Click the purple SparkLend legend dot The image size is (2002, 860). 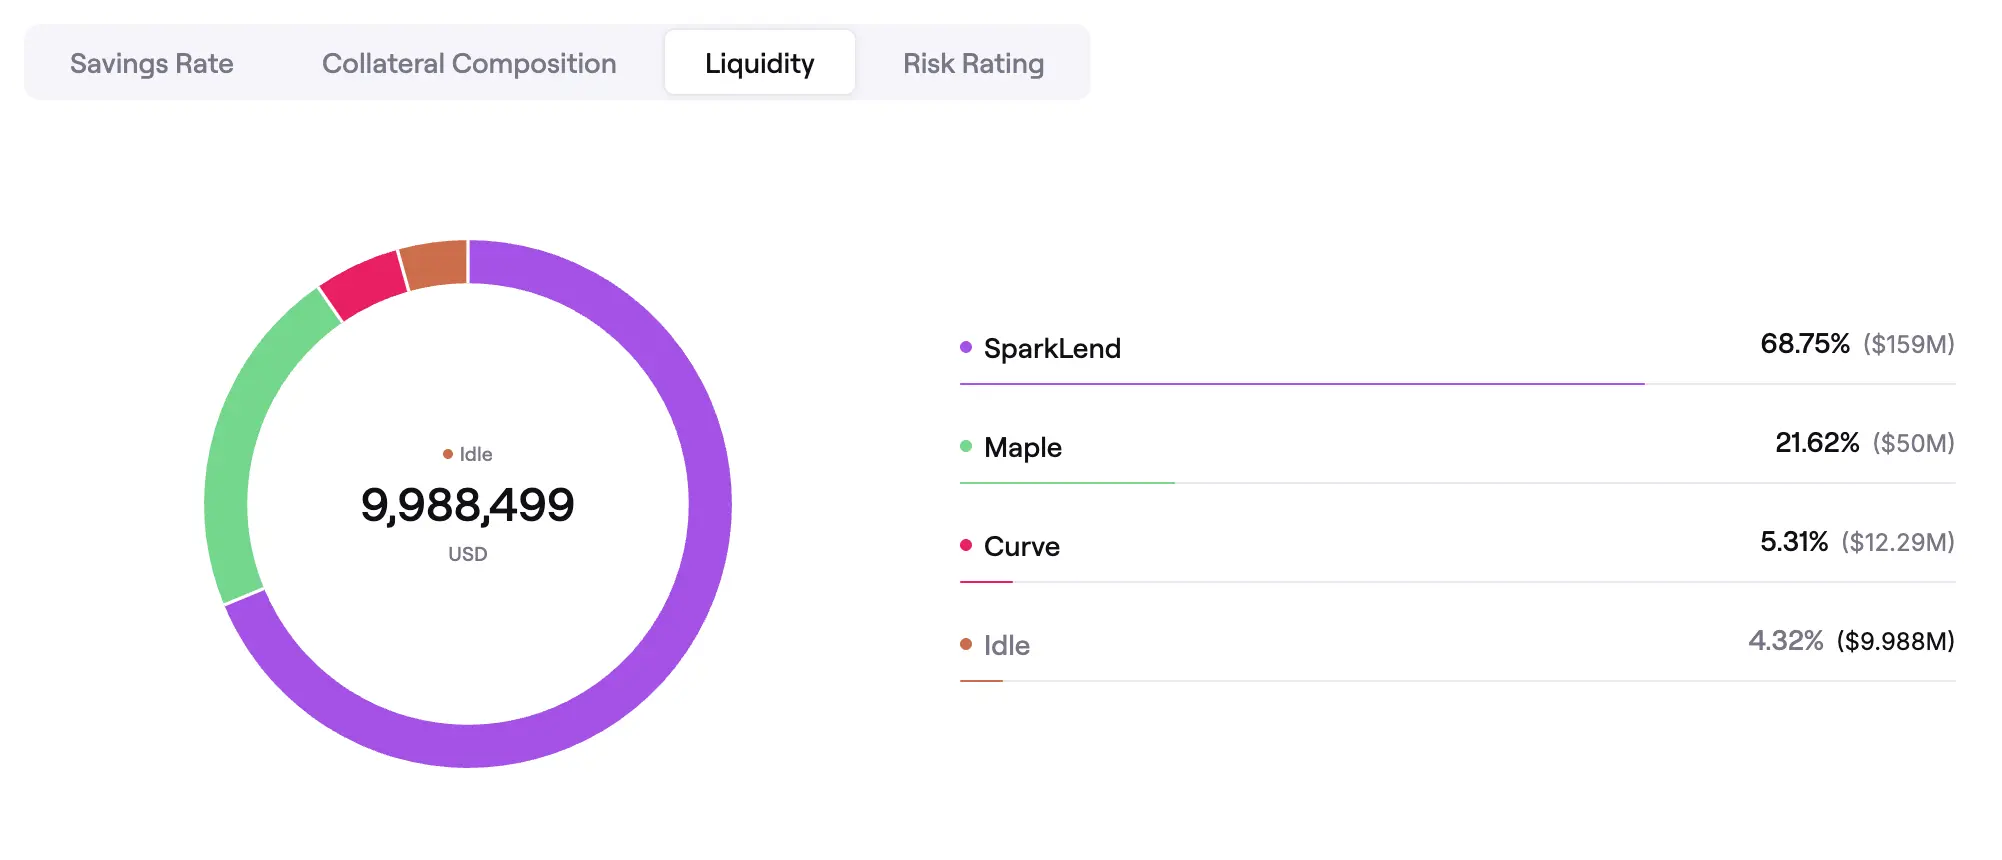point(966,347)
